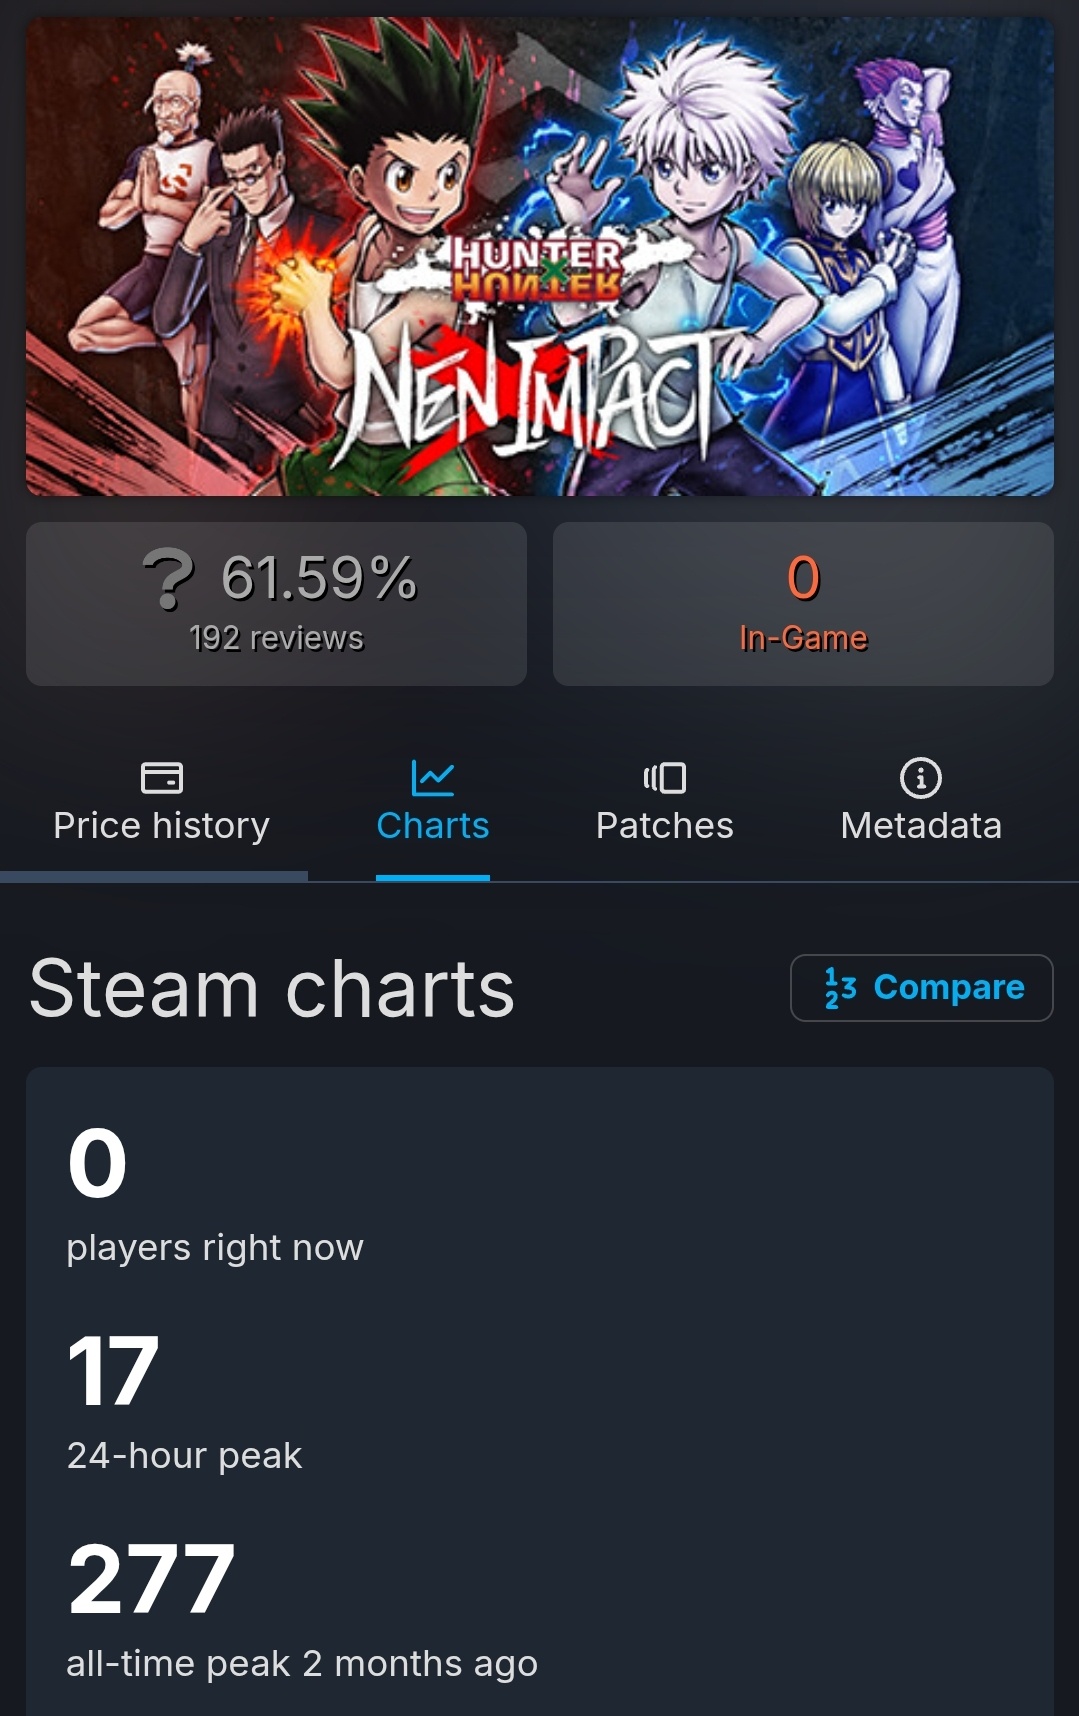
Task: Click the info circle icon above Metadata
Action: (x=920, y=778)
